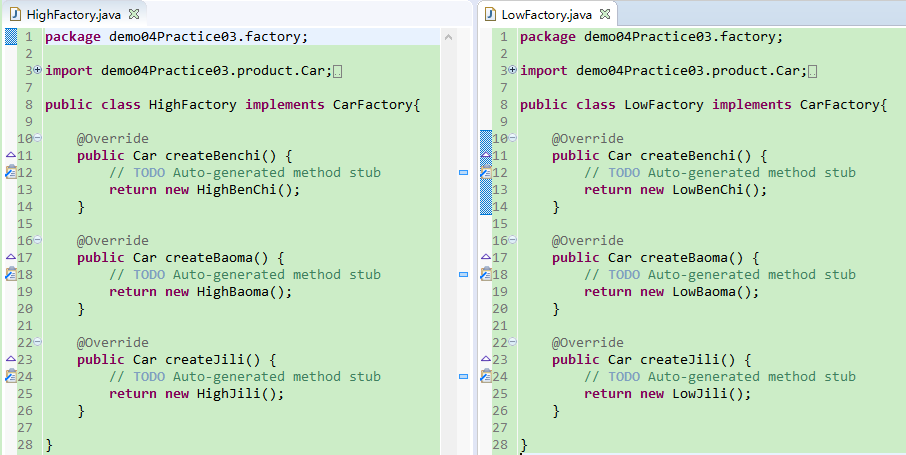Switch to the HighFactory.java editor tab

(74, 13)
